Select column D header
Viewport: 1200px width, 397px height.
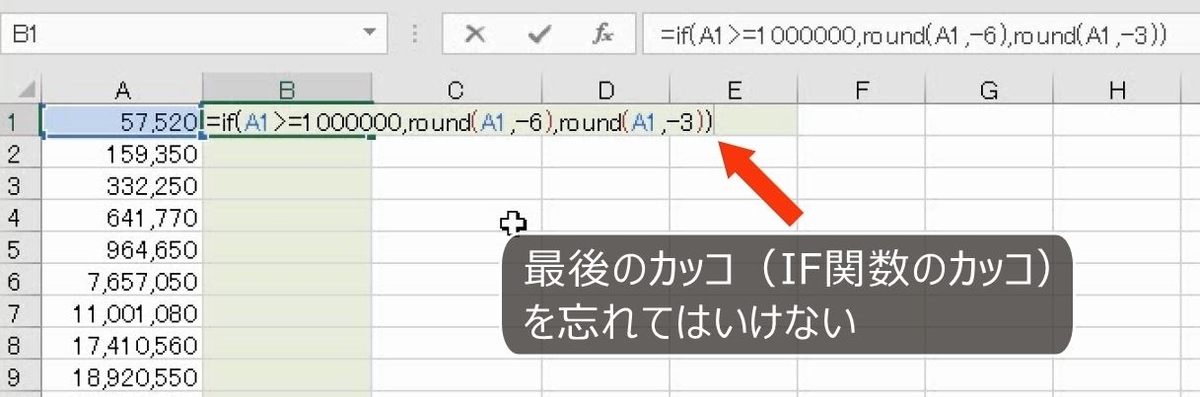point(606,91)
